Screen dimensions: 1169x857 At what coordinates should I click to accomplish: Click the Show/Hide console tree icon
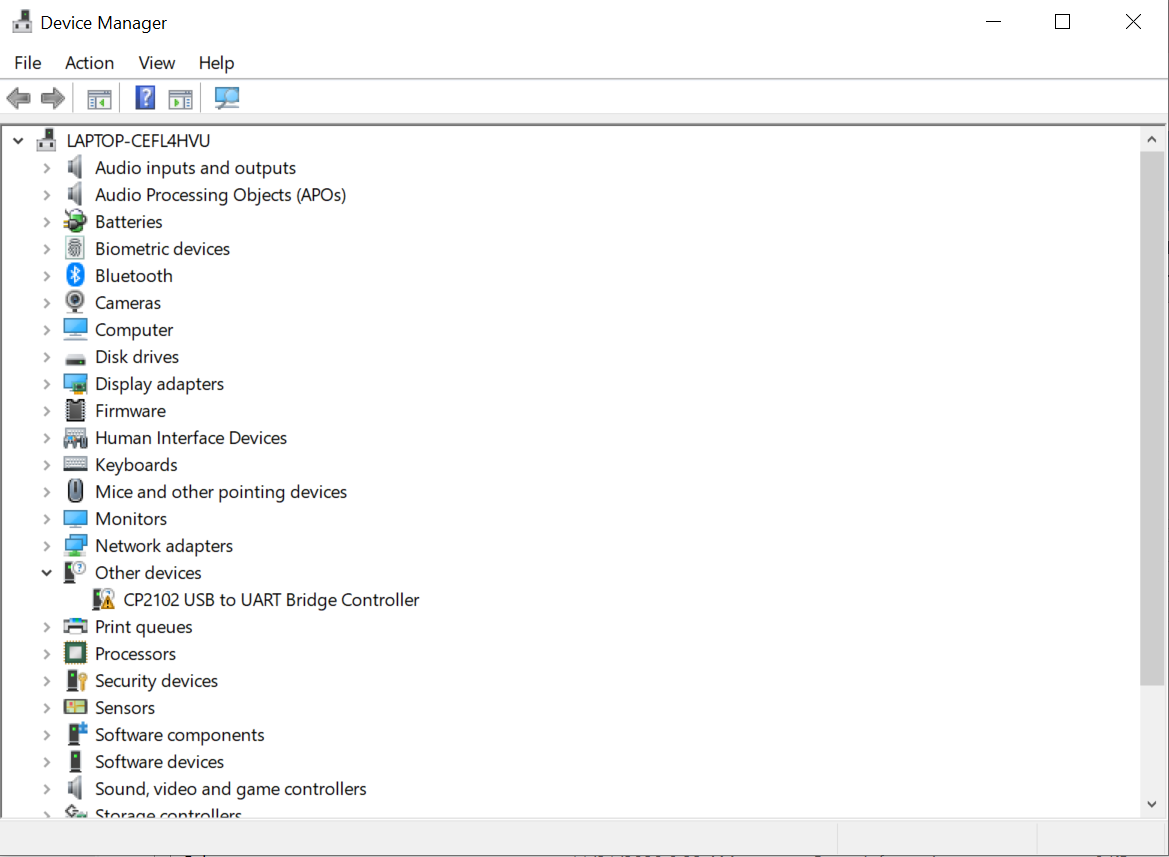coord(99,98)
